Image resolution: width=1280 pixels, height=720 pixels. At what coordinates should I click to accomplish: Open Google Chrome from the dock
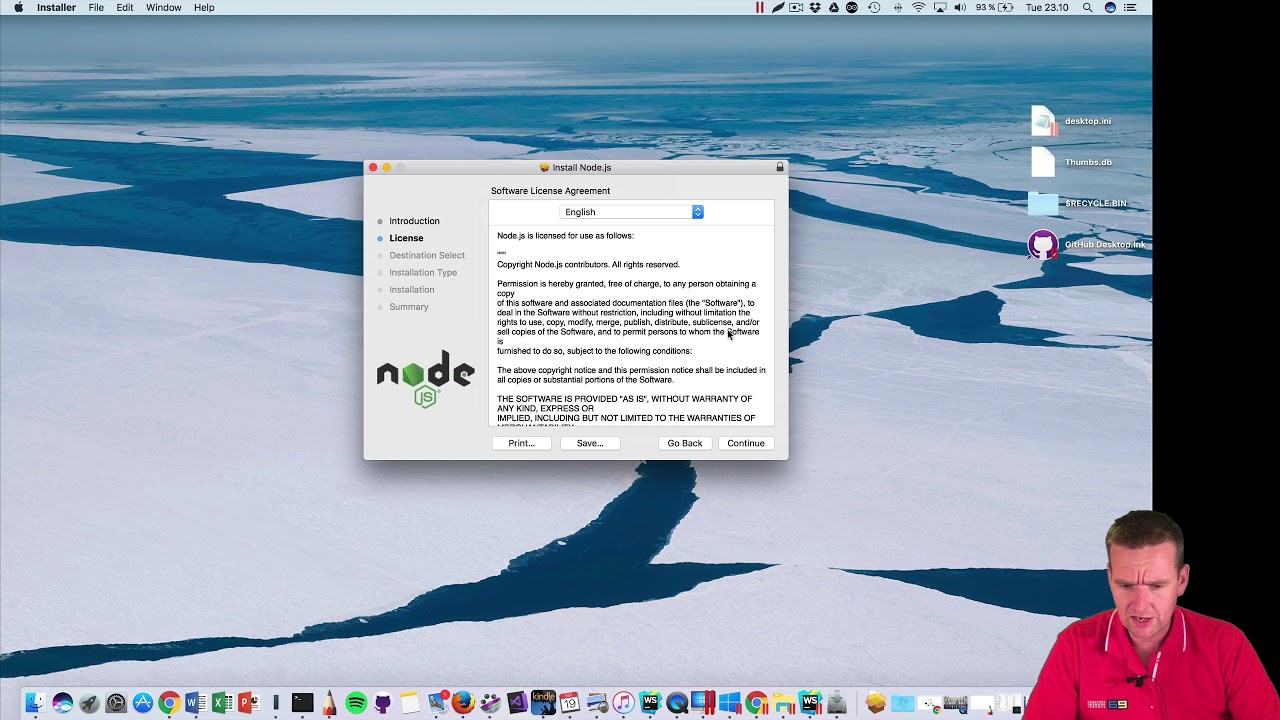(x=169, y=703)
